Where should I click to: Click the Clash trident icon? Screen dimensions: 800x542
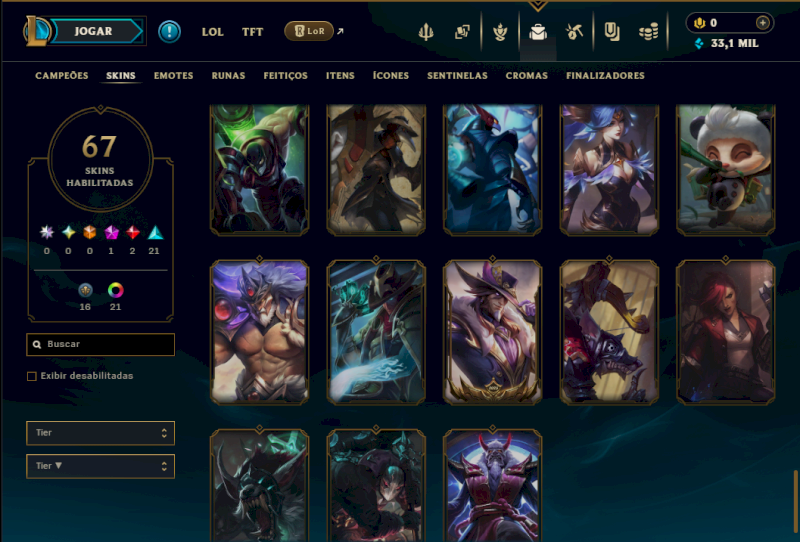click(426, 32)
